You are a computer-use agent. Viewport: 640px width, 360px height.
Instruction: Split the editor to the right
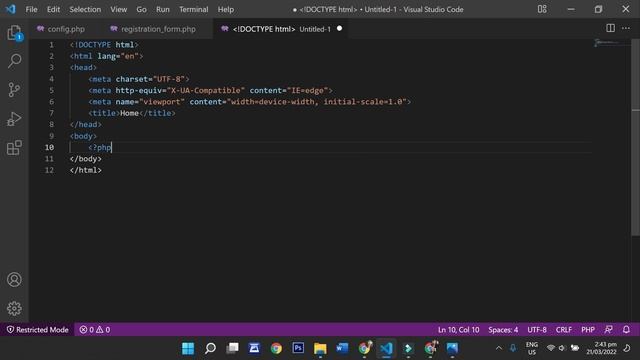point(610,28)
